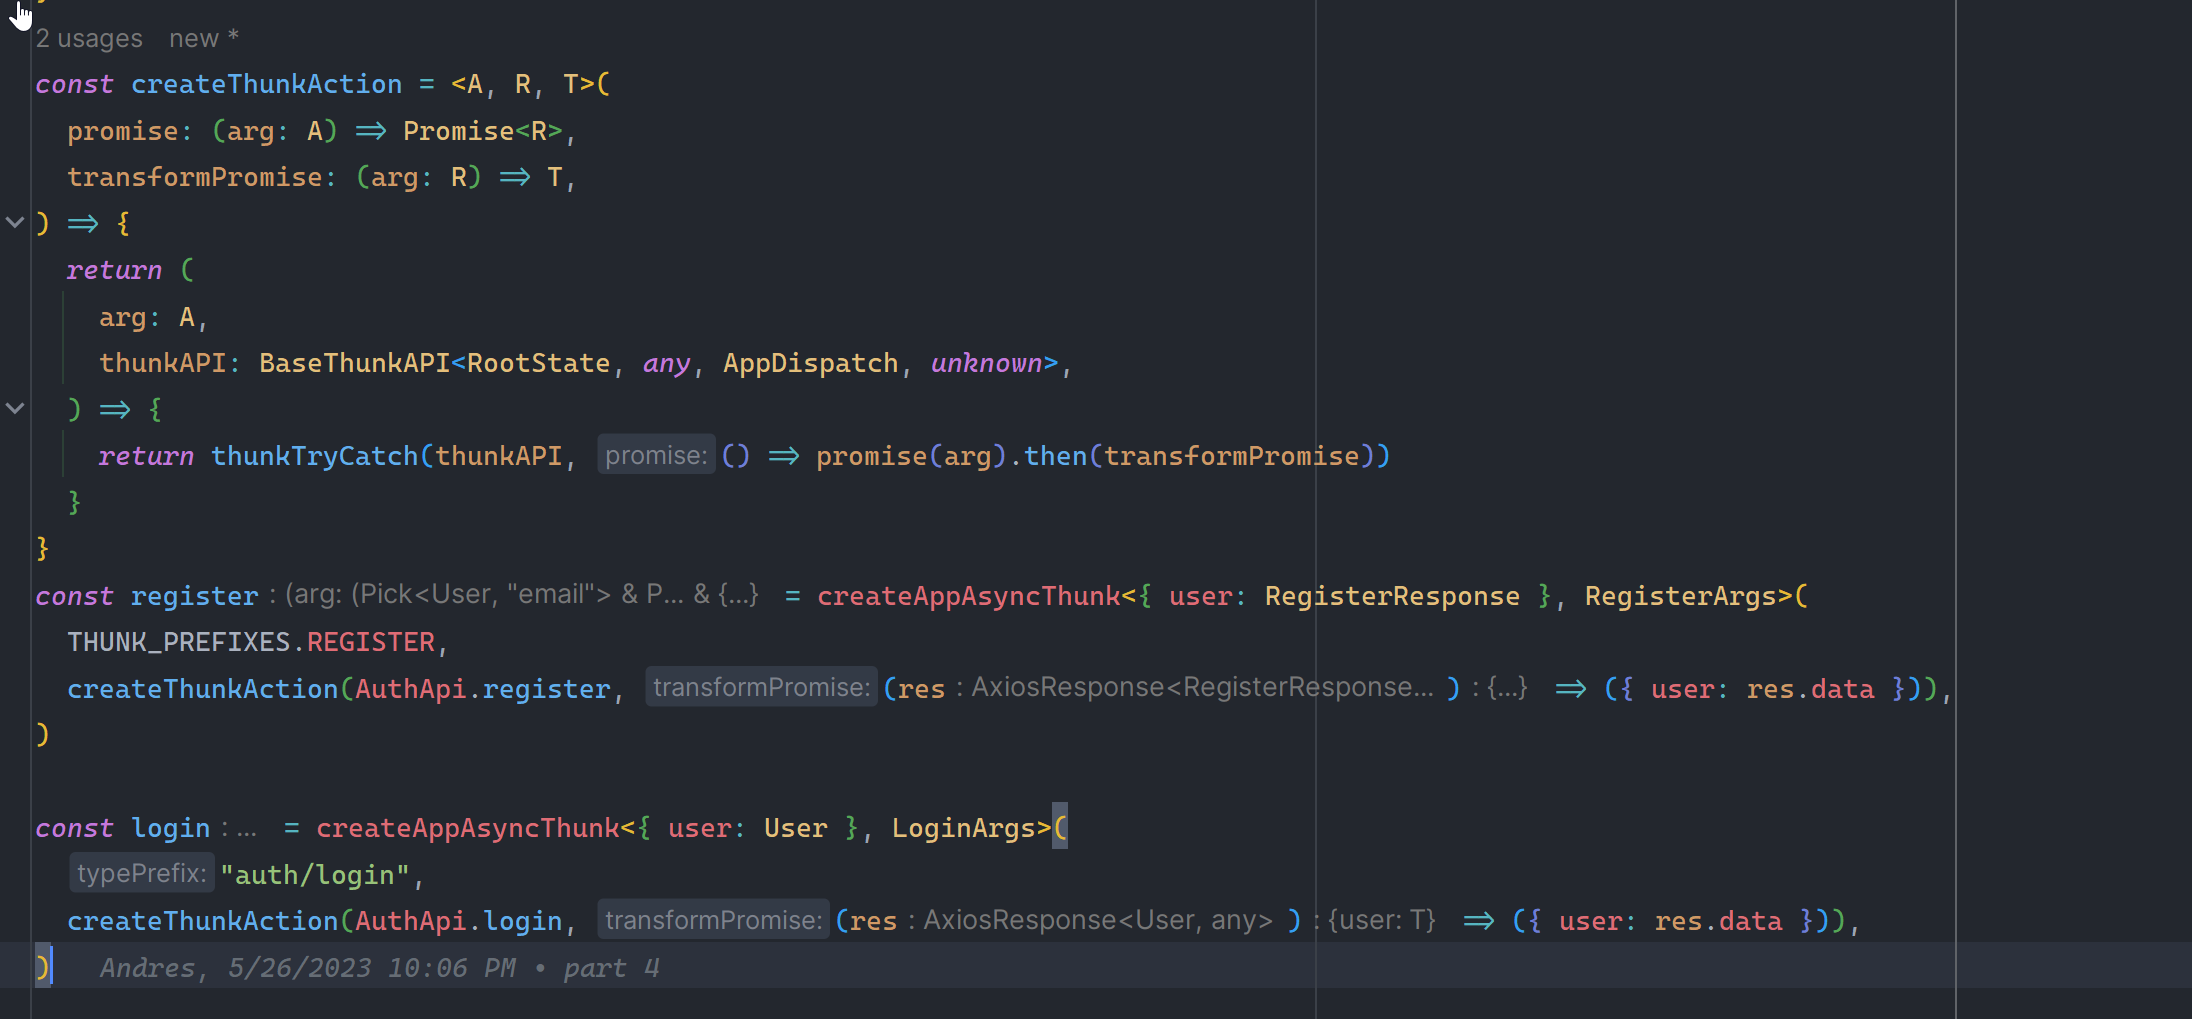Click the "new *" author hint
The image size is (2192, 1019).
point(203,38)
